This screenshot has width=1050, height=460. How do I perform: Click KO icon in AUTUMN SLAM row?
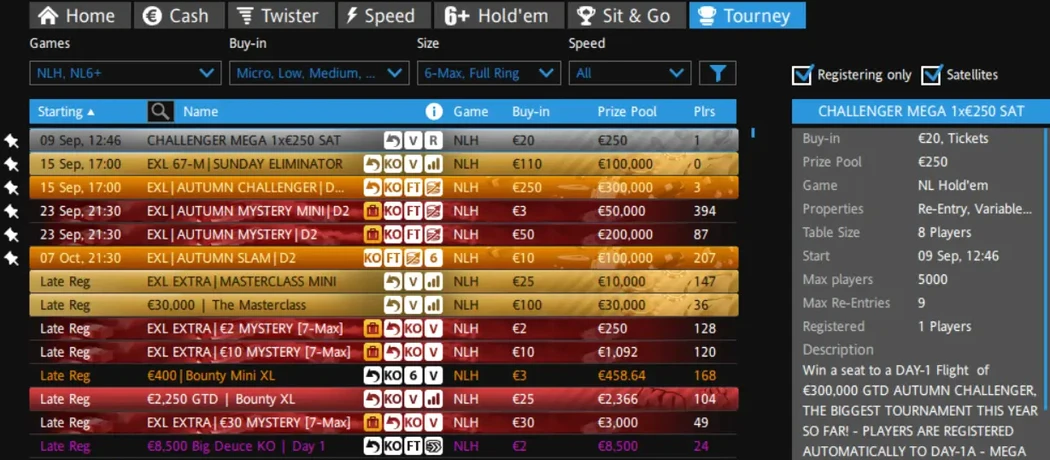pyautogui.click(x=373, y=258)
